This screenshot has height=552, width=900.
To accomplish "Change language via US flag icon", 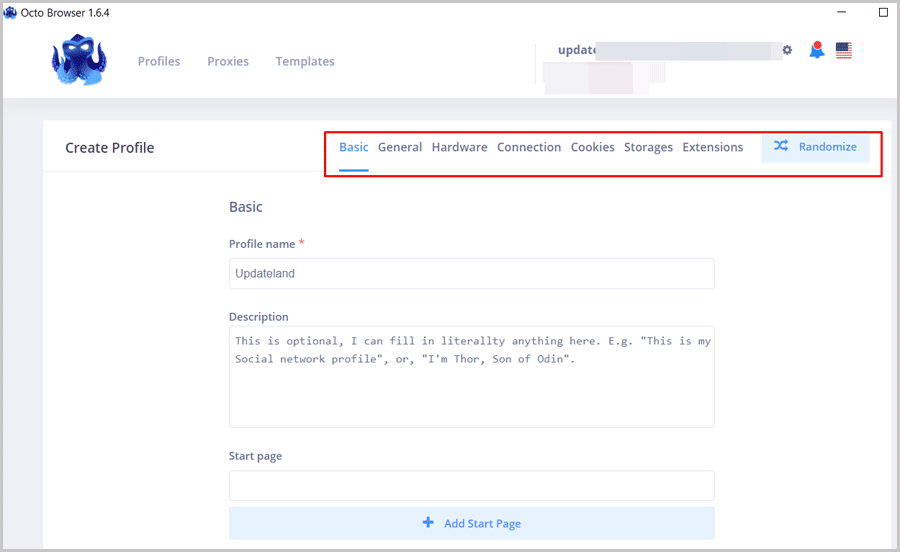I will coord(844,50).
